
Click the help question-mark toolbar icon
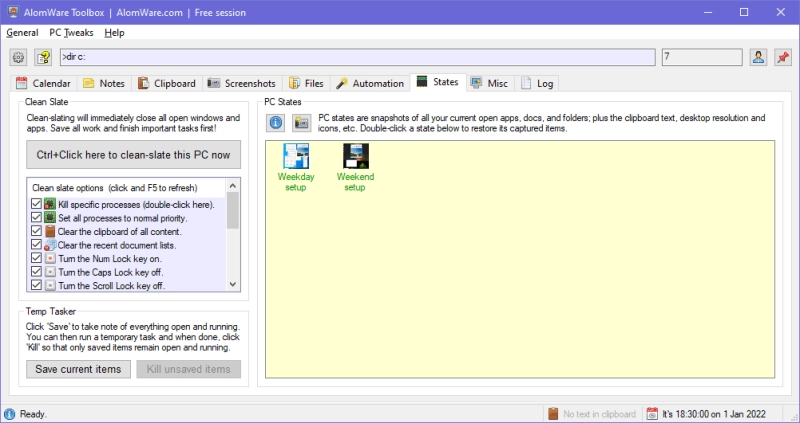click(44, 57)
